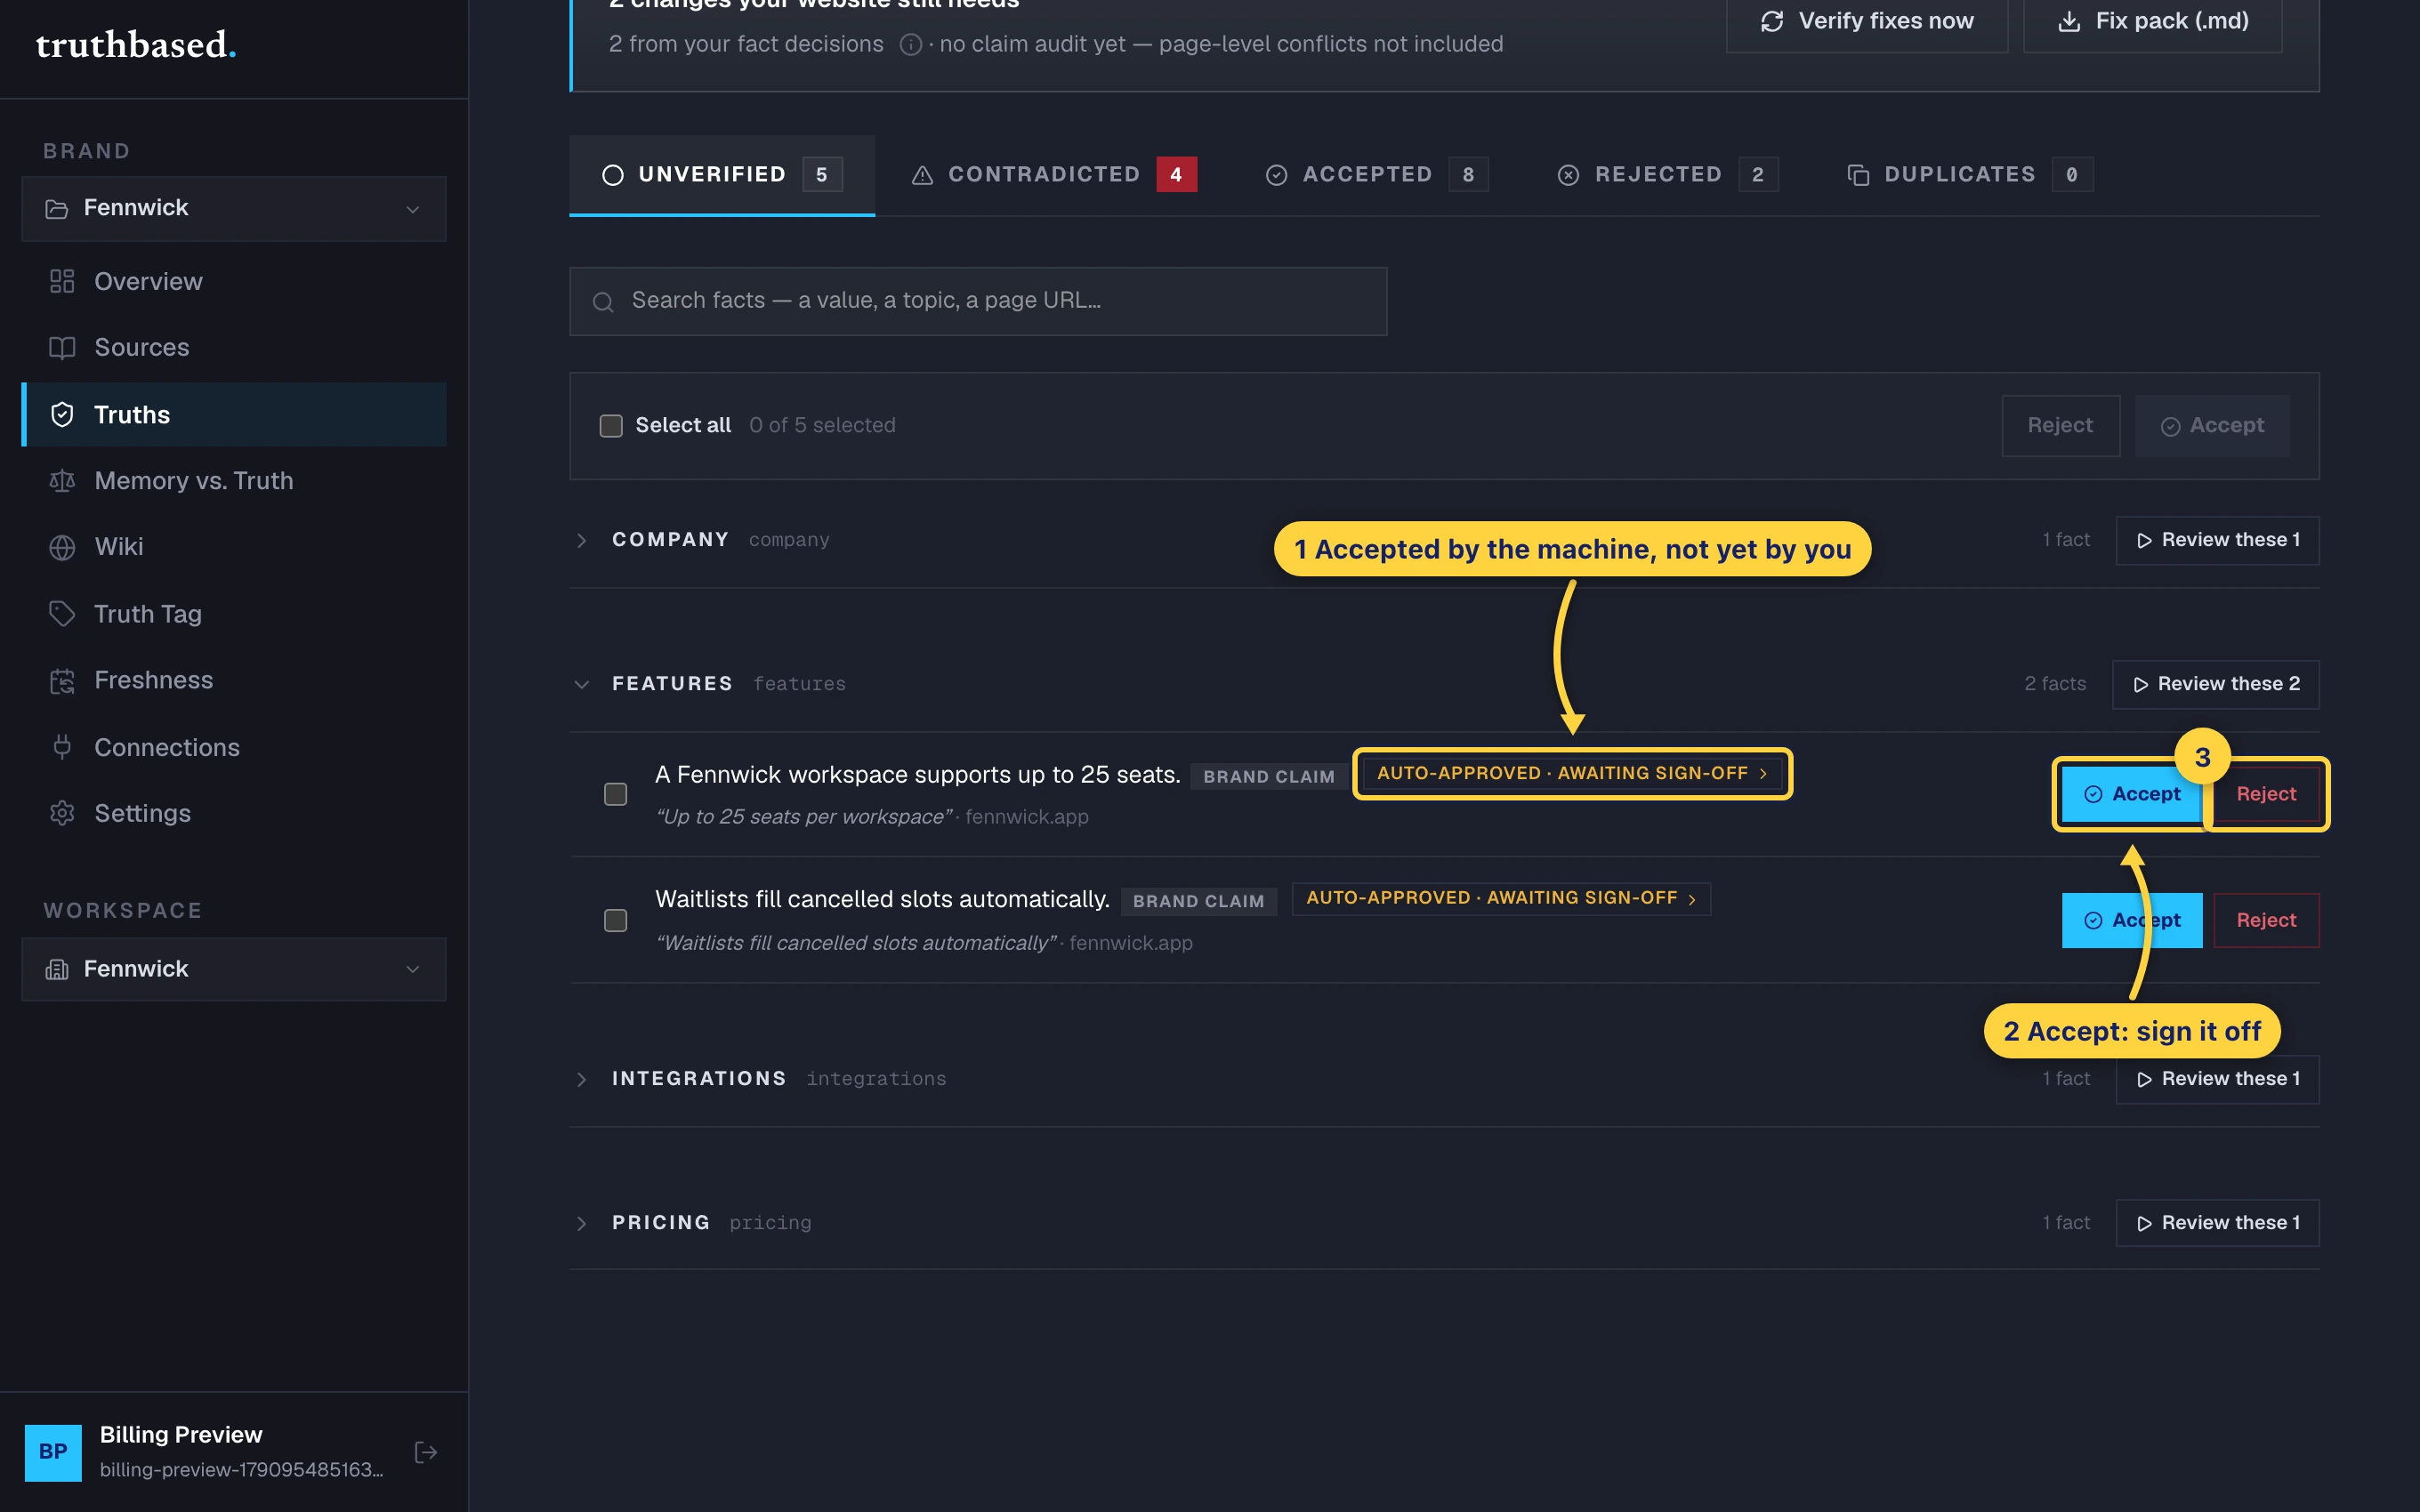This screenshot has width=2420, height=1512.
Task: Open Settings gear in sidebar
Action: [x=233, y=813]
